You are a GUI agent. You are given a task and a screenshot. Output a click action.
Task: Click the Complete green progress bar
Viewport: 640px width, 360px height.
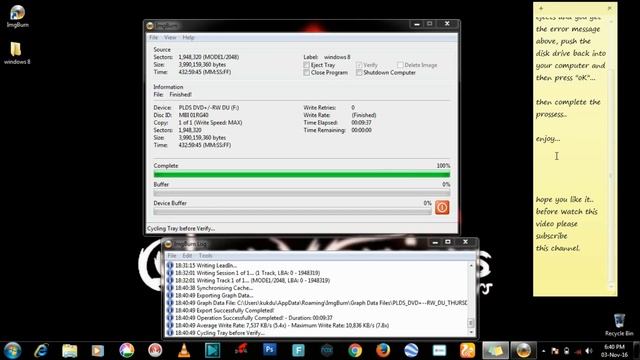(302, 174)
